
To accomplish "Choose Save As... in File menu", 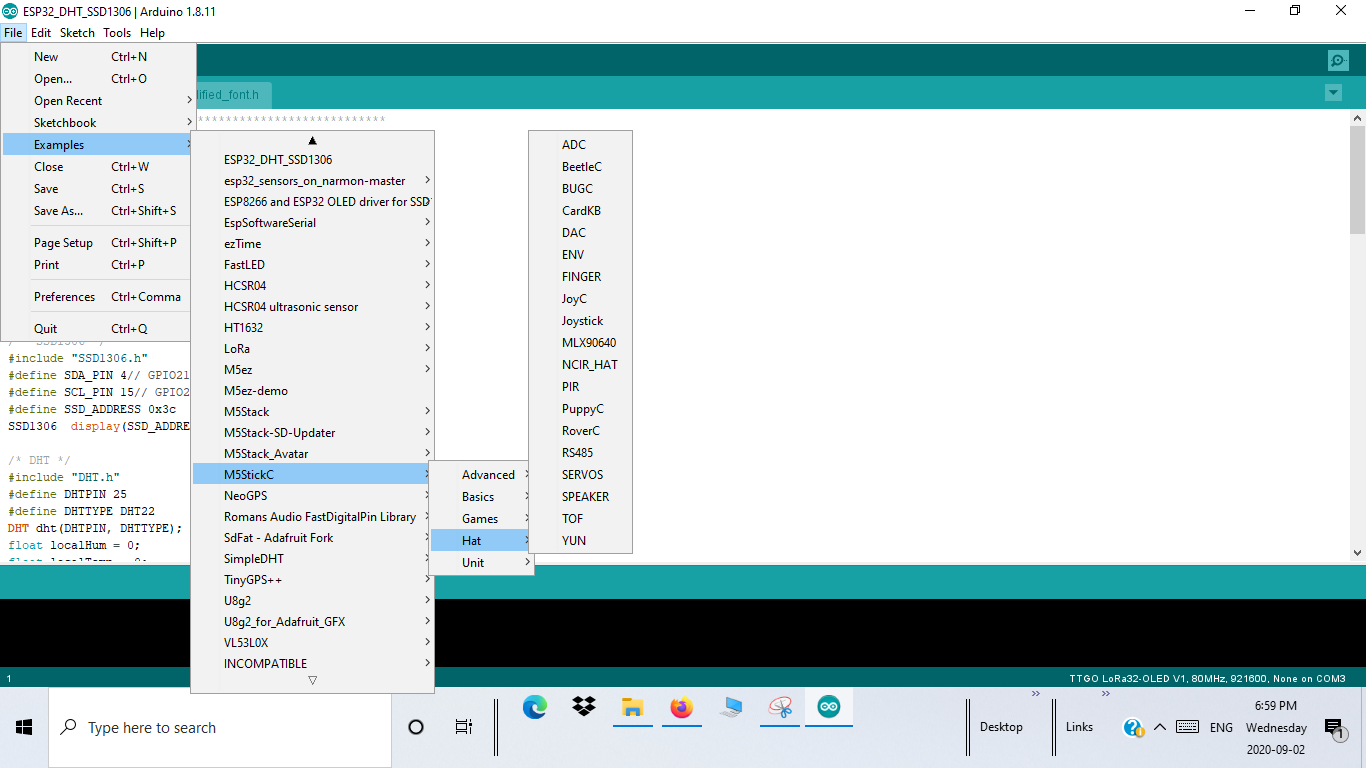I will pos(98,211).
